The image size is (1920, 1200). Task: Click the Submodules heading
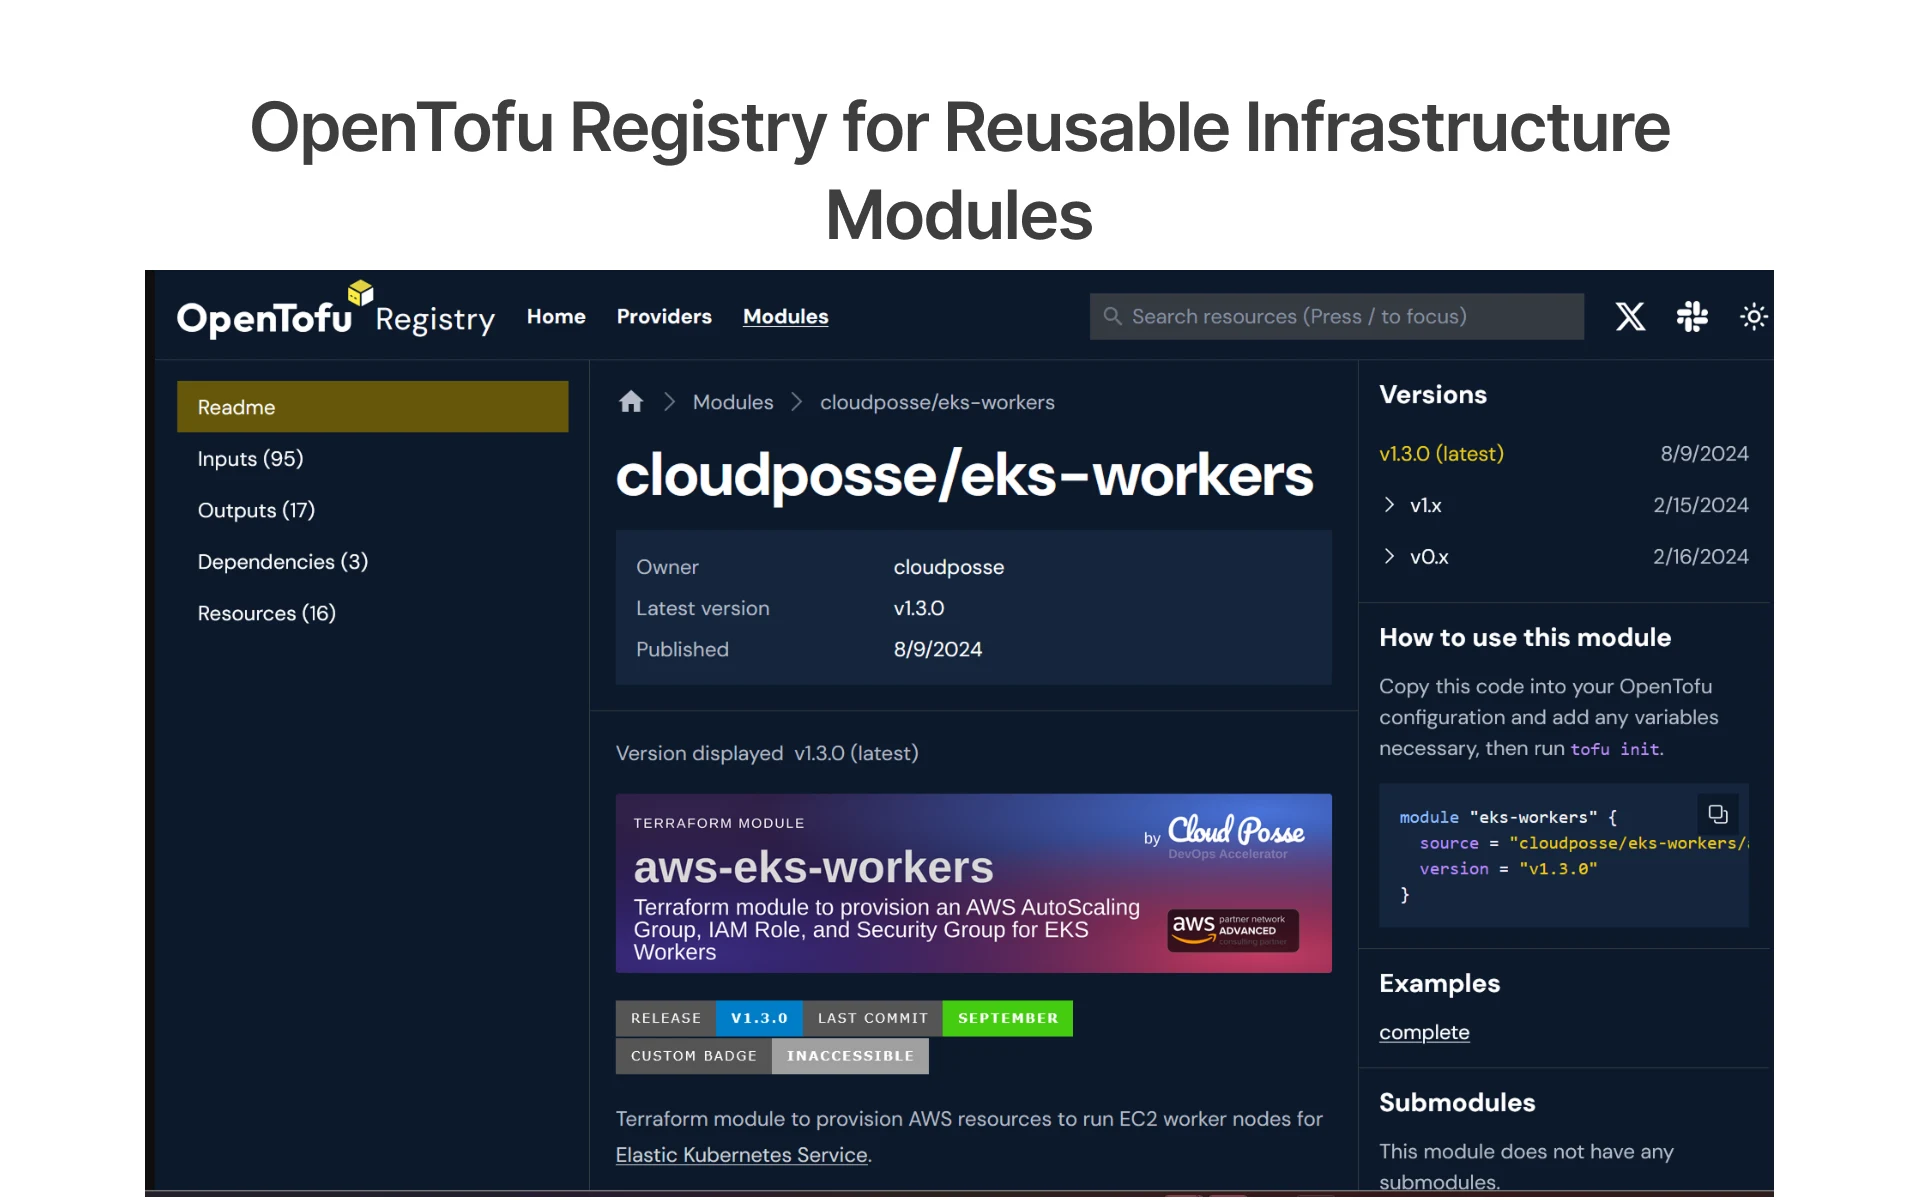point(1457,1102)
